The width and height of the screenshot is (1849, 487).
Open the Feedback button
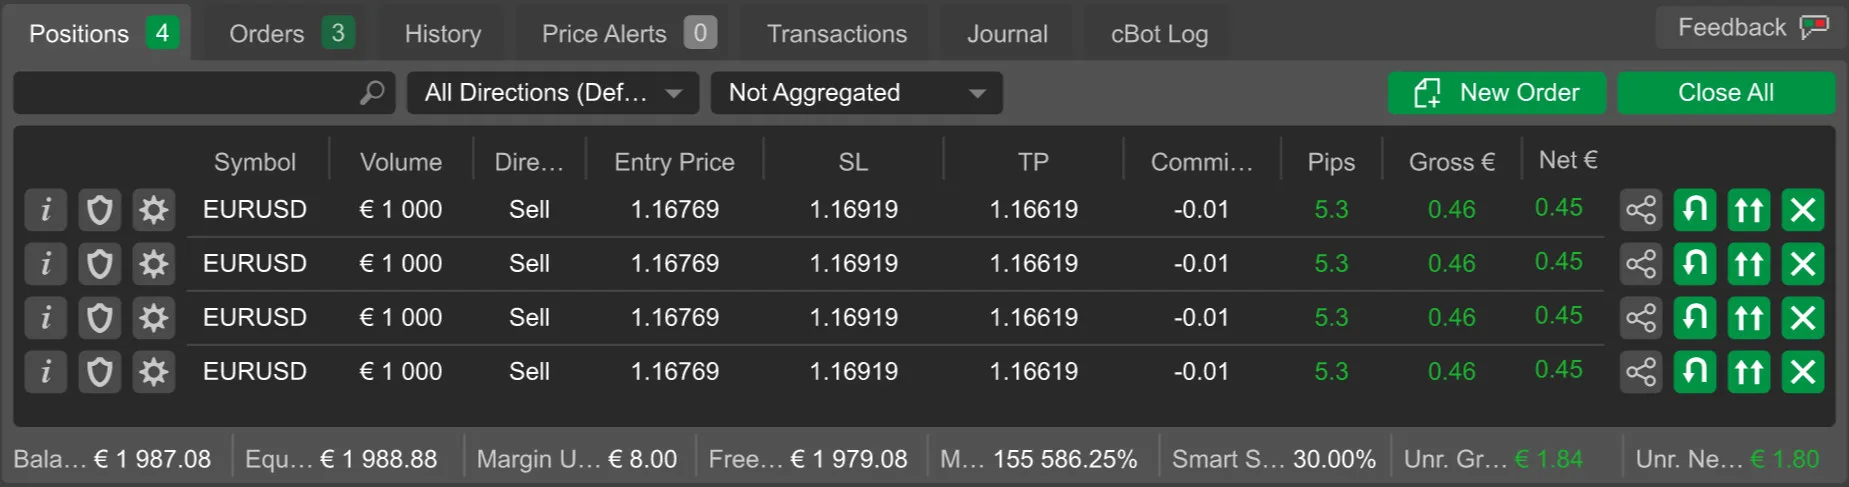[1752, 28]
